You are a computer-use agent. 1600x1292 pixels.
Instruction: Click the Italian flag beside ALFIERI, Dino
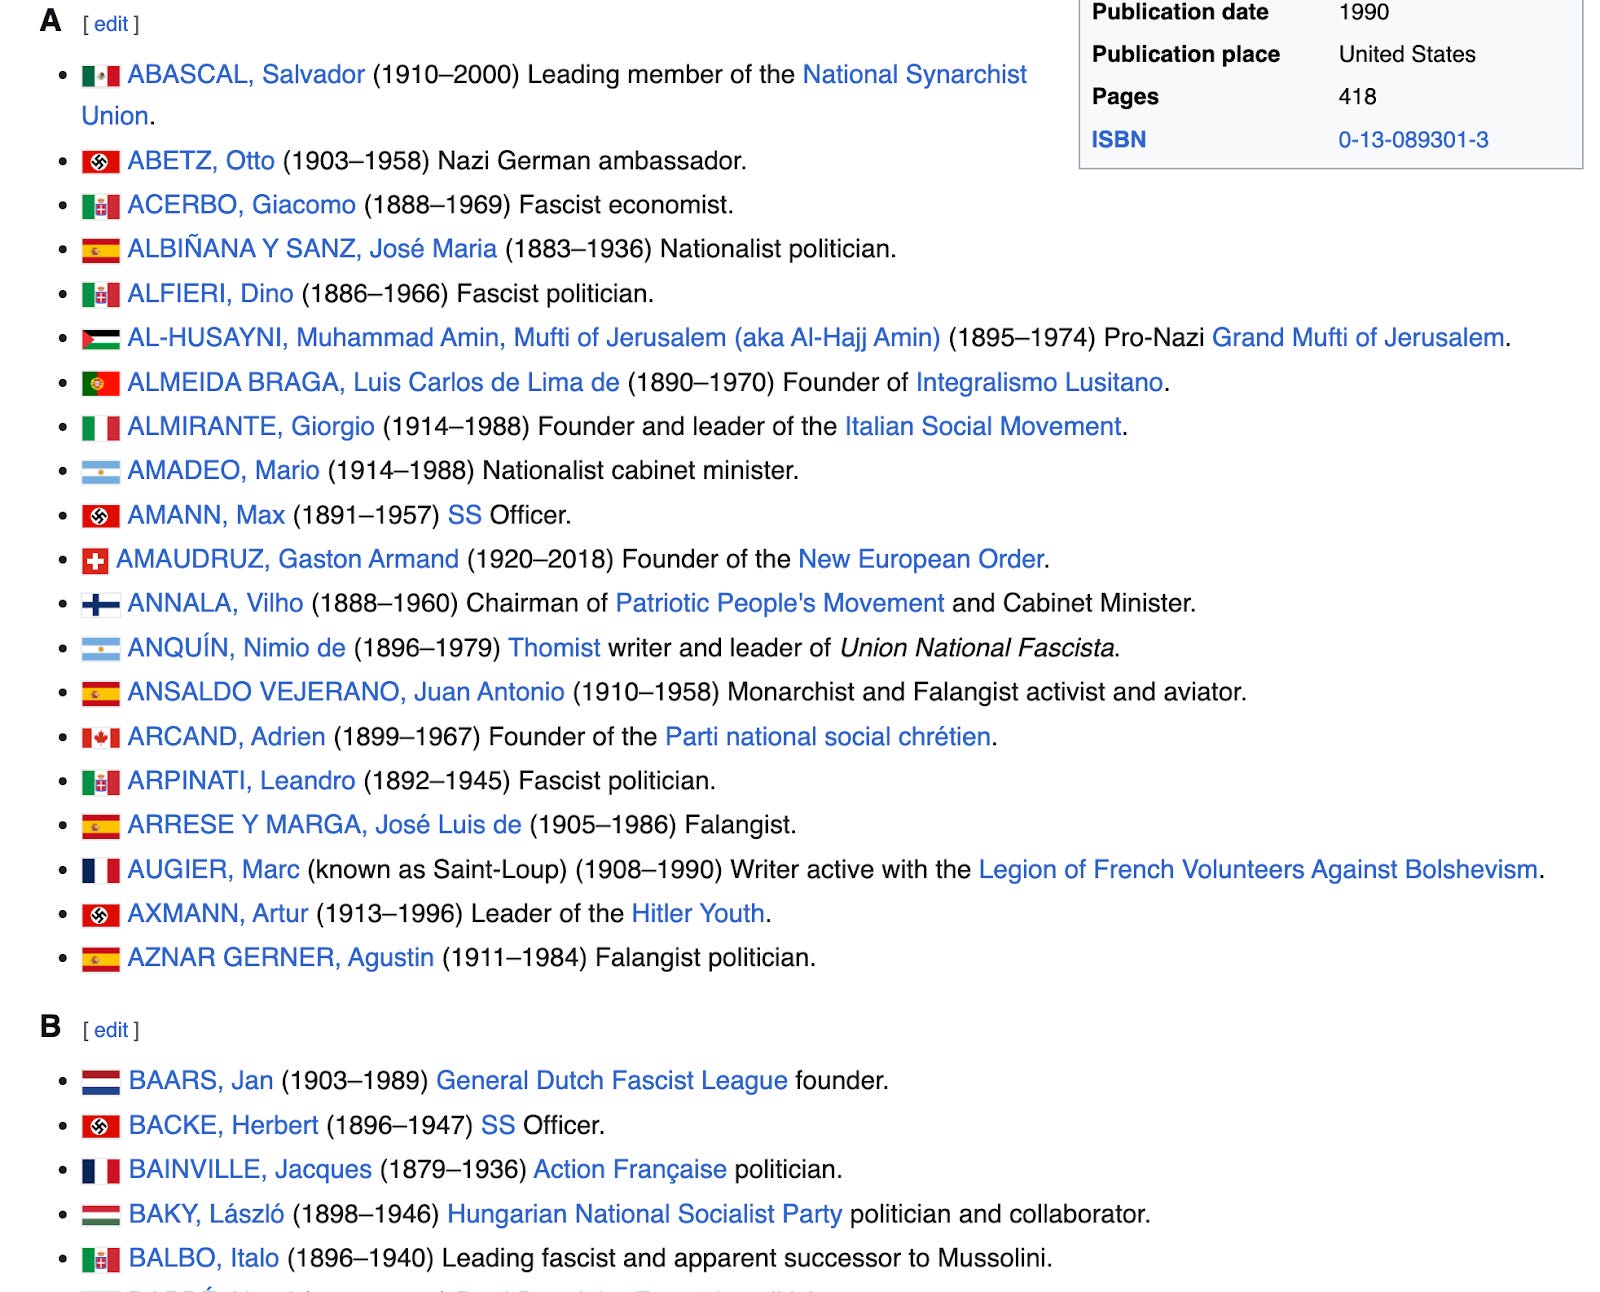point(100,295)
